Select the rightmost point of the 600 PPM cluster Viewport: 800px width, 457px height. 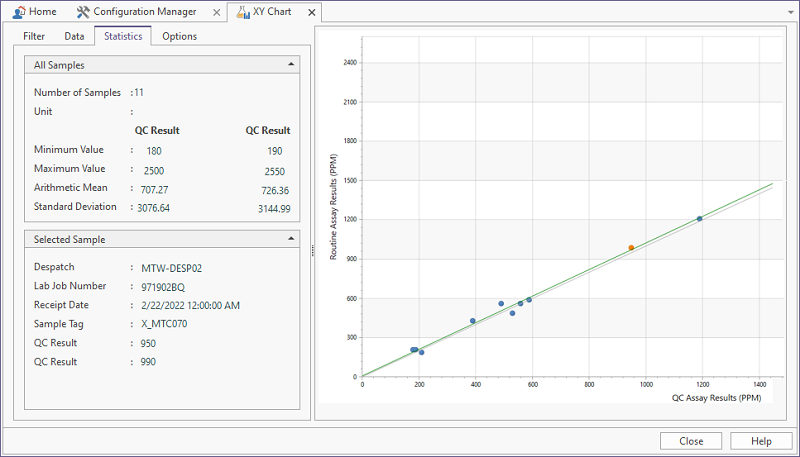[529, 299]
